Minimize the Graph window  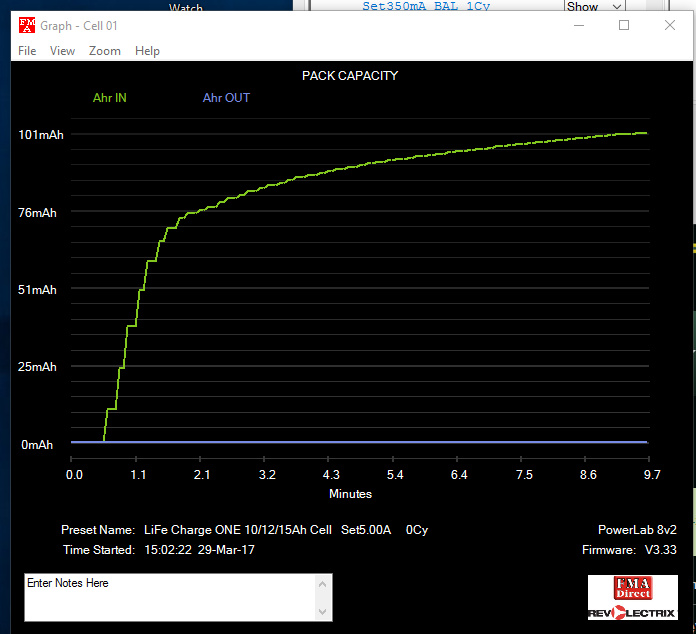click(x=578, y=26)
